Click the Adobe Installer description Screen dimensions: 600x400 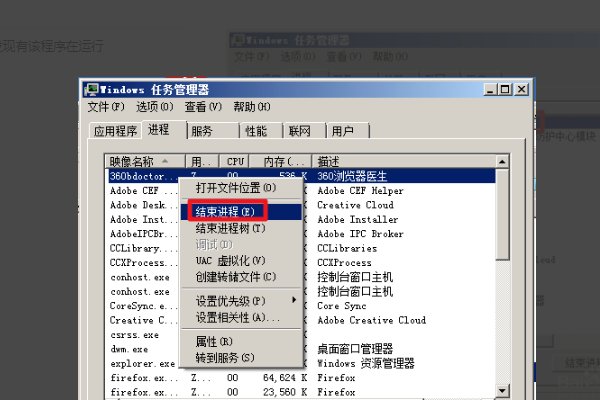coord(357,219)
